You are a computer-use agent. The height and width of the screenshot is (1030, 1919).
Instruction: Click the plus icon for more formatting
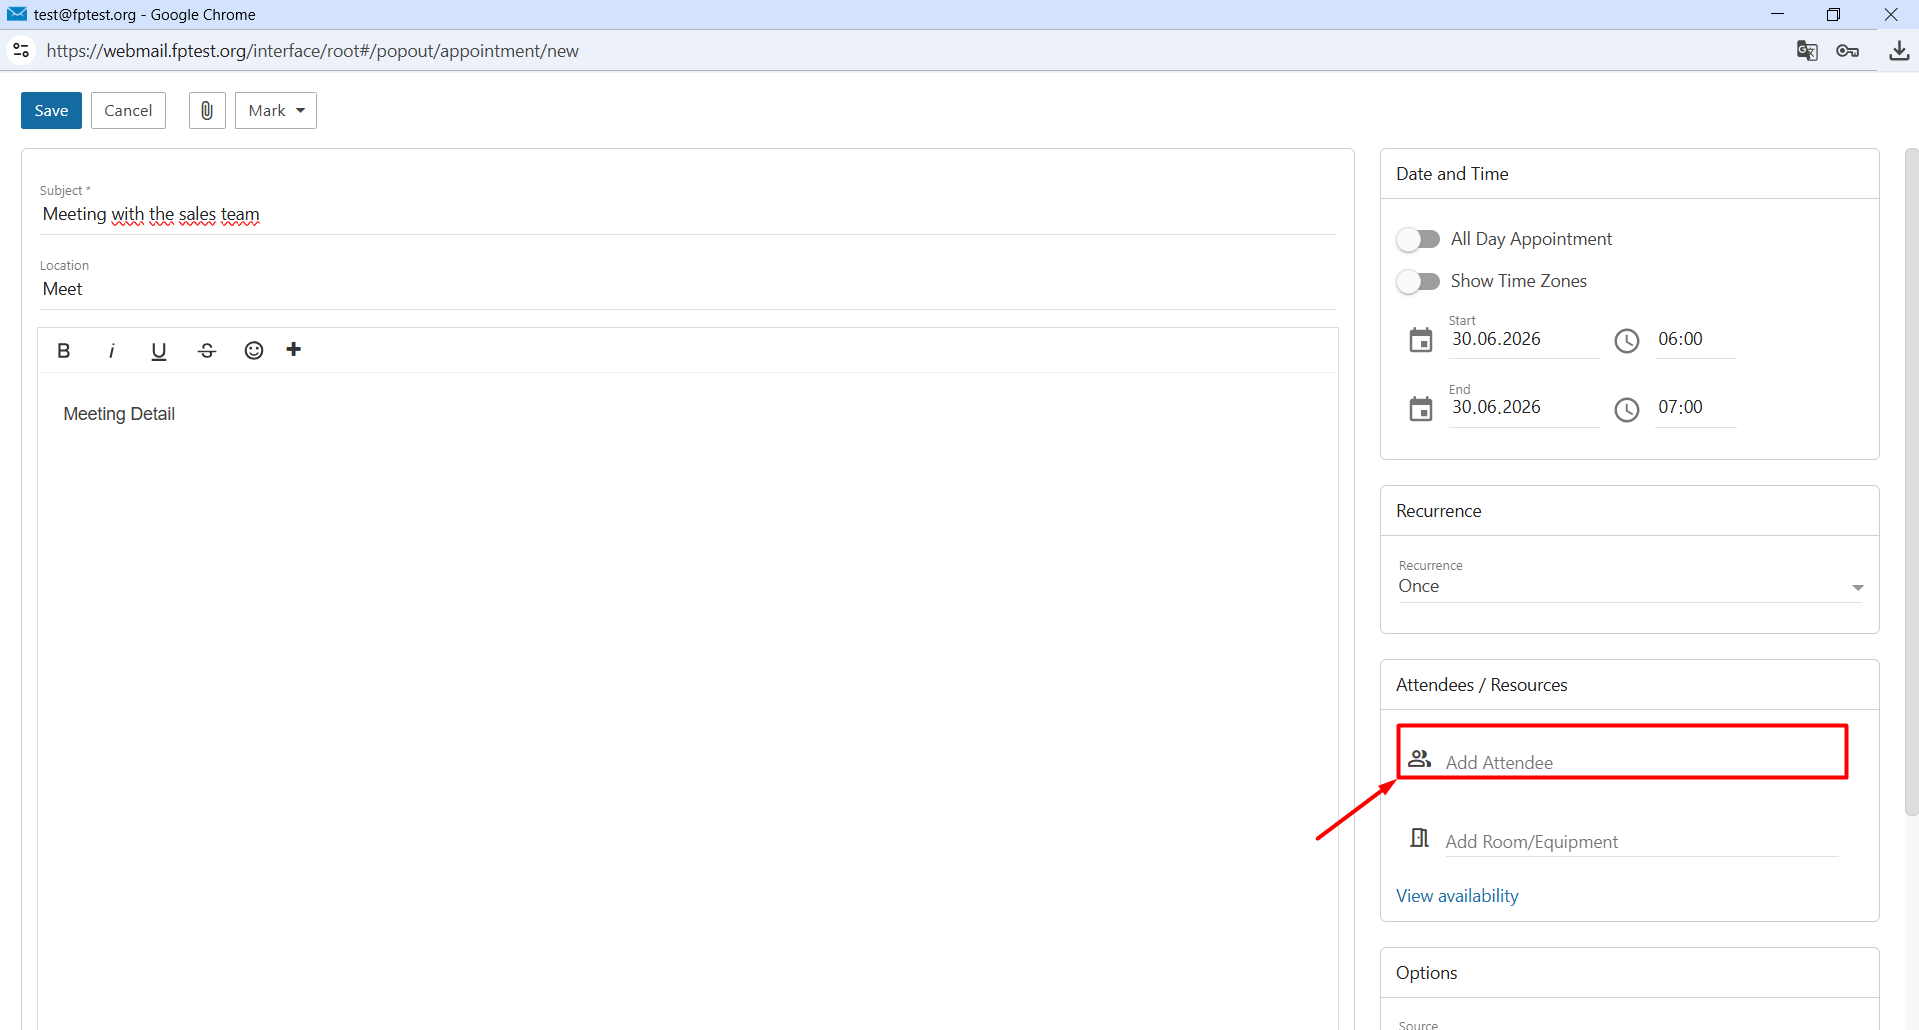[x=294, y=349]
